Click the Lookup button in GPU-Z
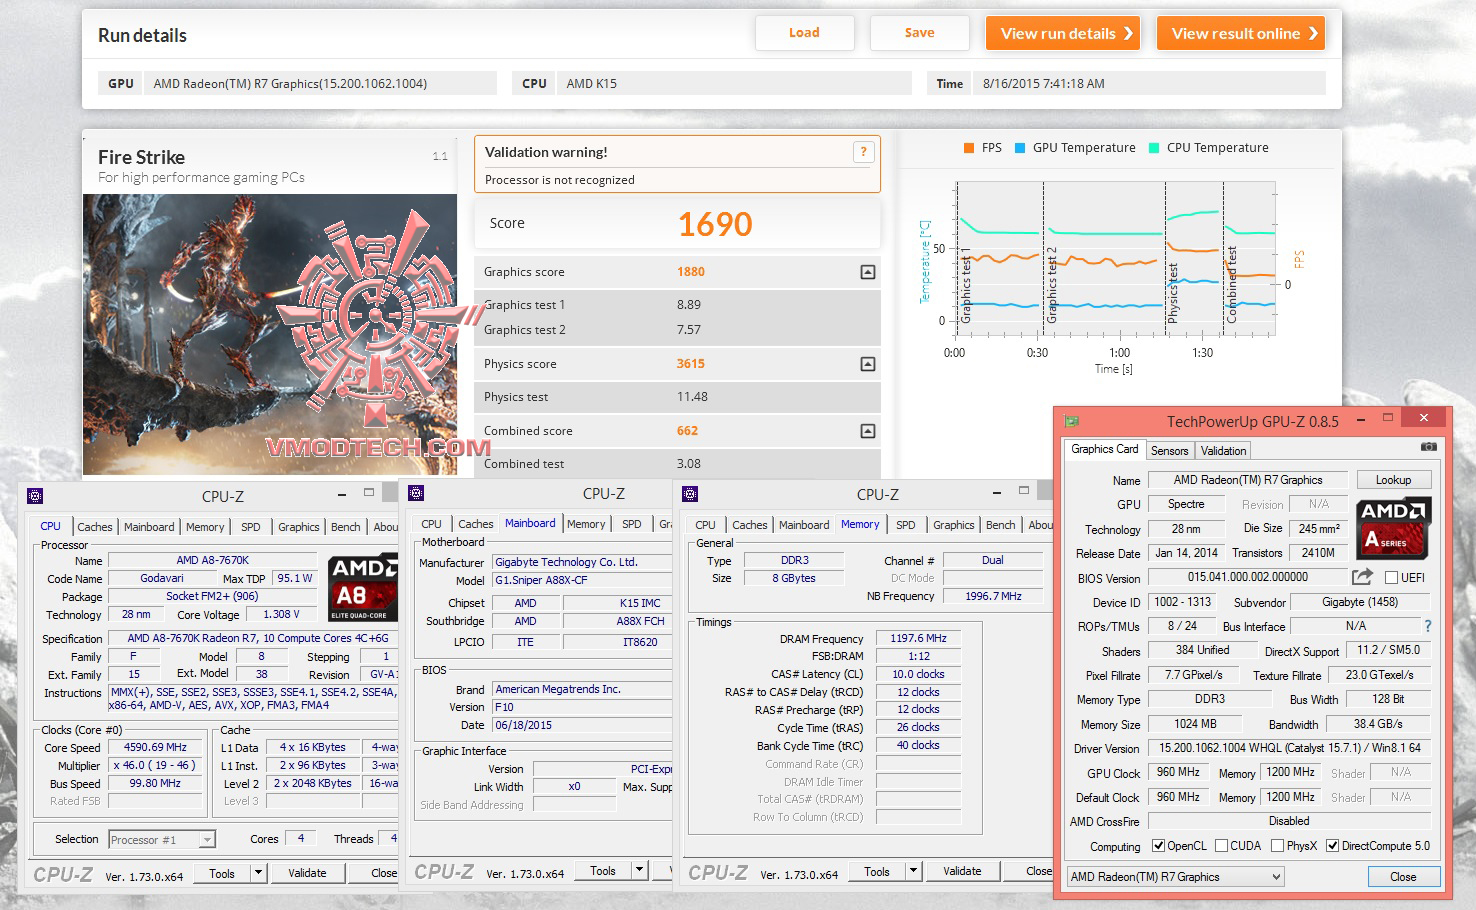The width and height of the screenshot is (1476, 910). [x=1393, y=480]
